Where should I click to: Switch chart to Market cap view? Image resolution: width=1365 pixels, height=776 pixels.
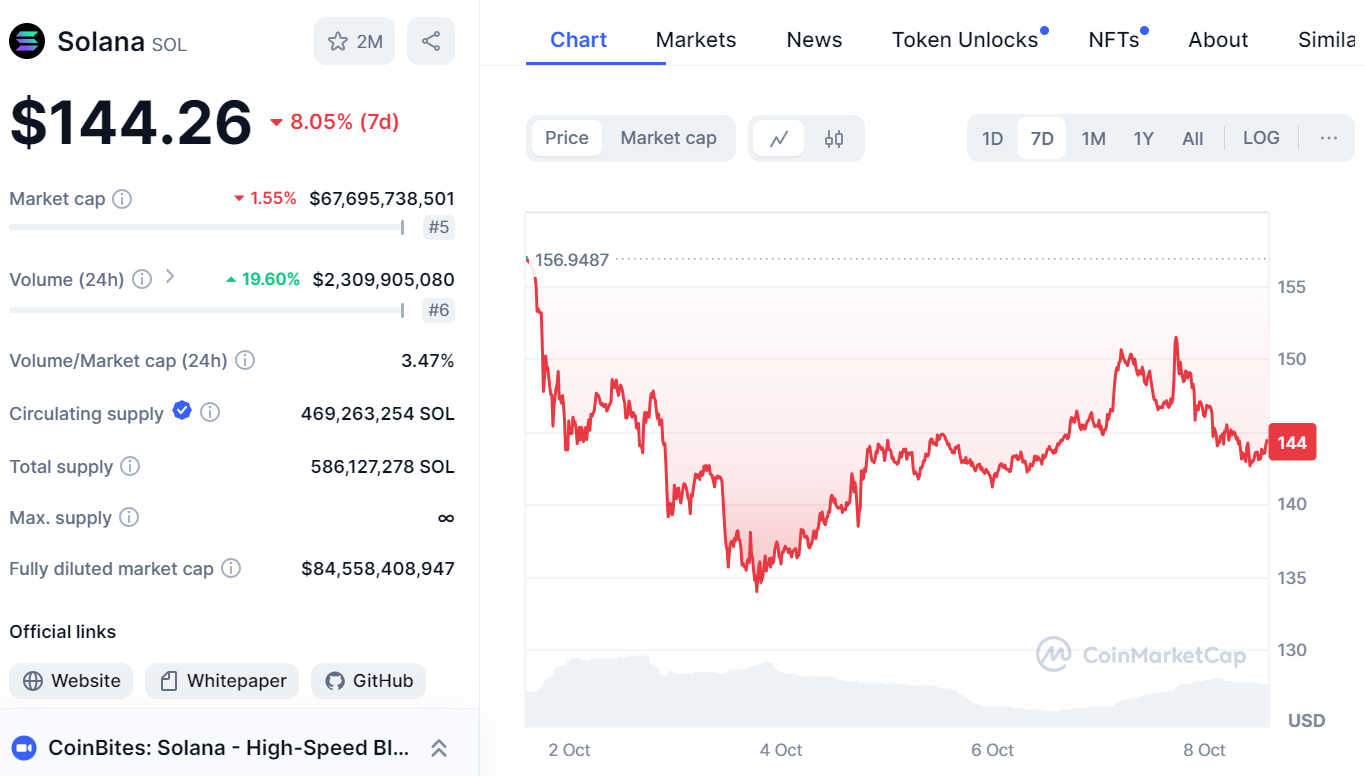coord(667,138)
